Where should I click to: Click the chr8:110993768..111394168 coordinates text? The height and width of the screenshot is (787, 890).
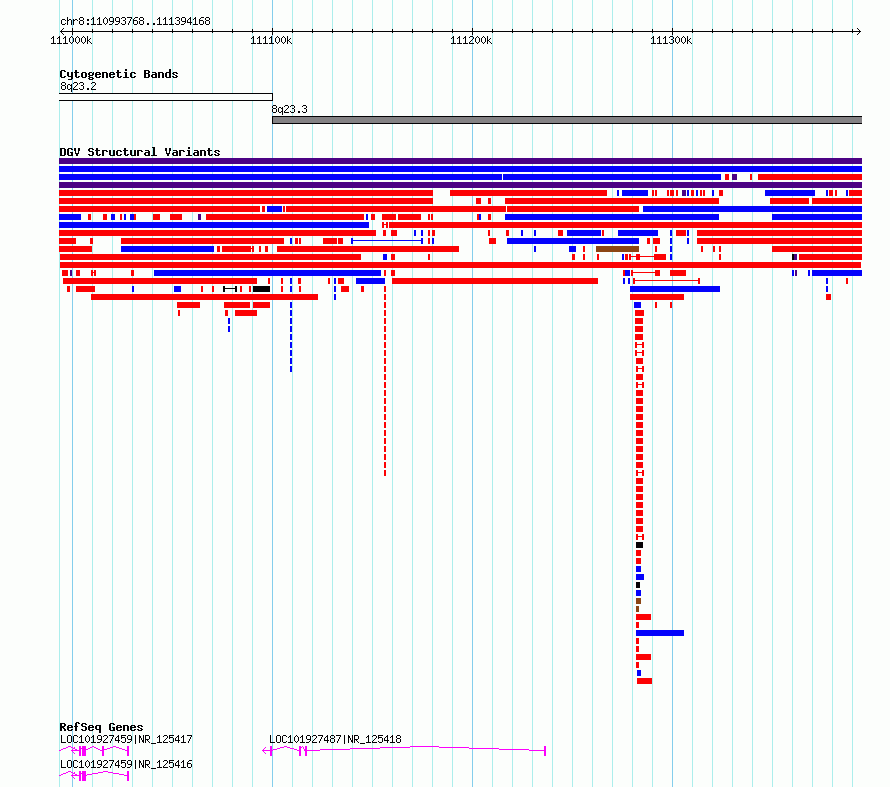click(135, 22)
